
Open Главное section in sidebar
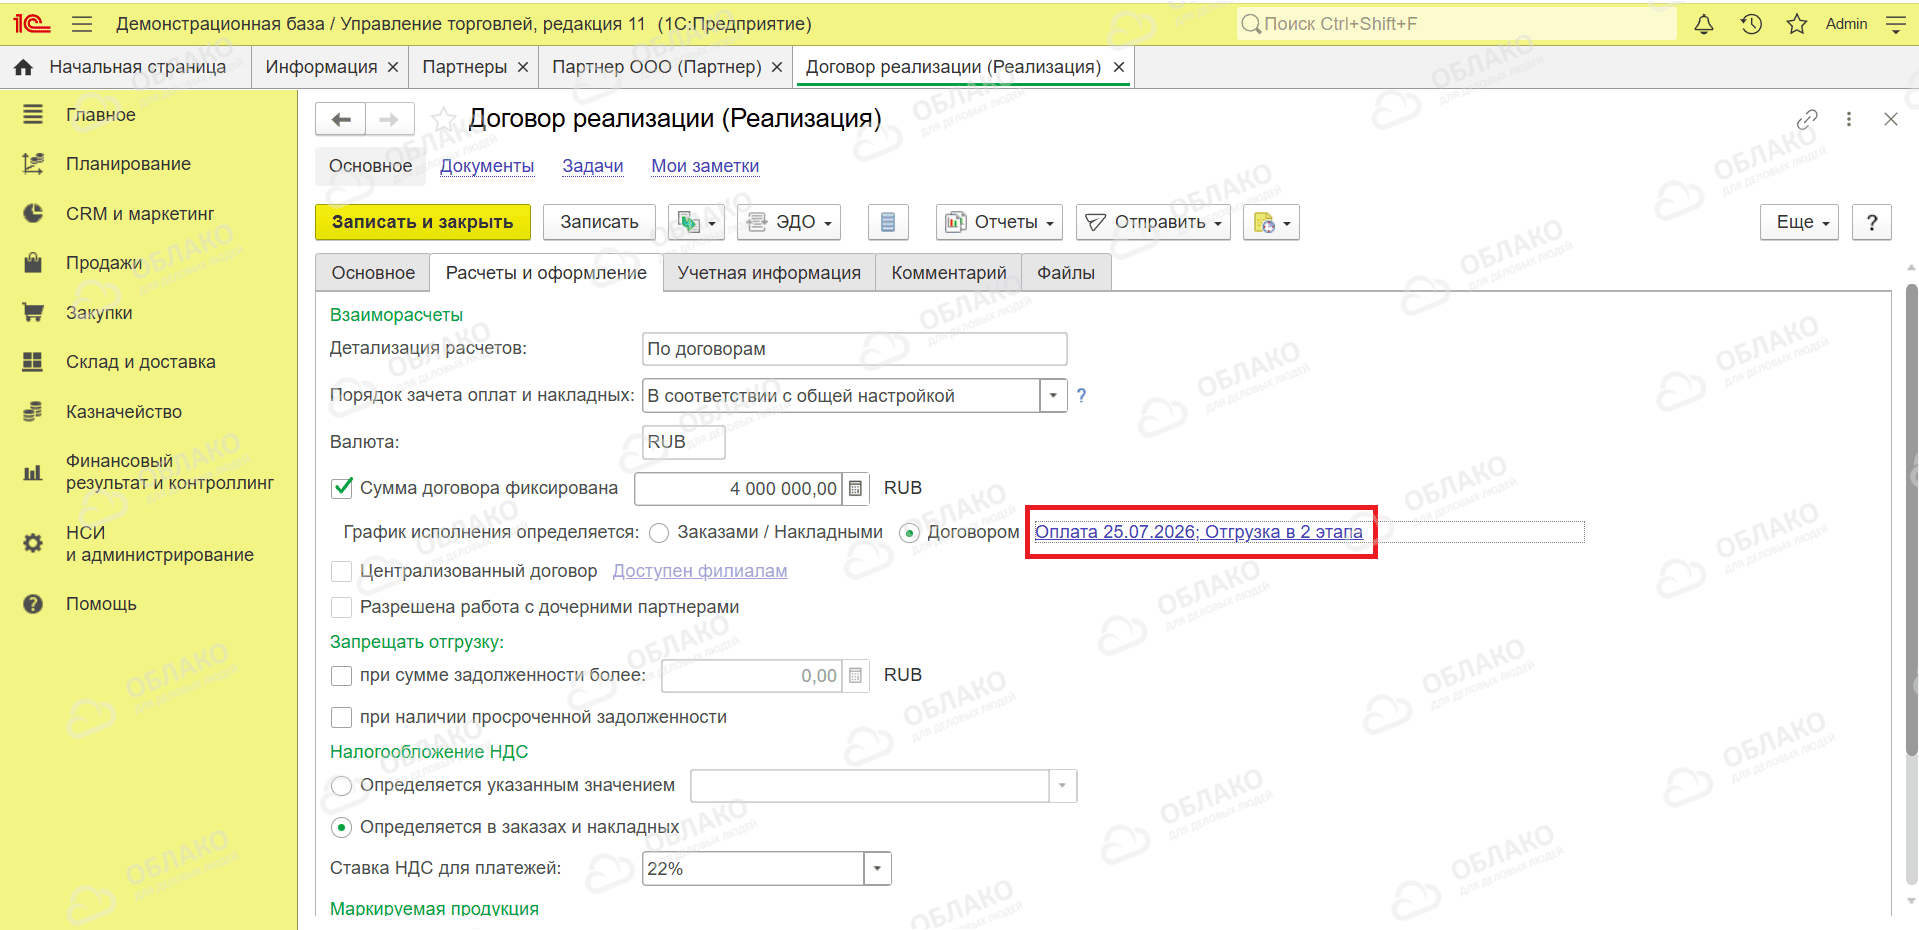point(101,115)
